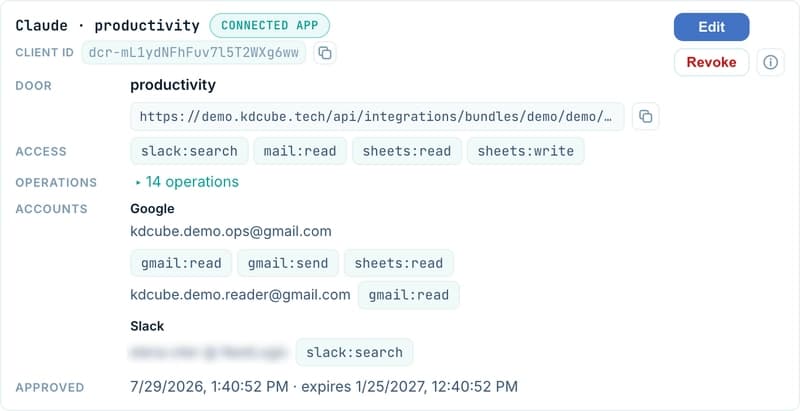Image resolution: width=800 pixels, height=411 pixels.
Task: Click the slack:search chip under Slack
Action: pyautogui.click(x=355, y=352)
